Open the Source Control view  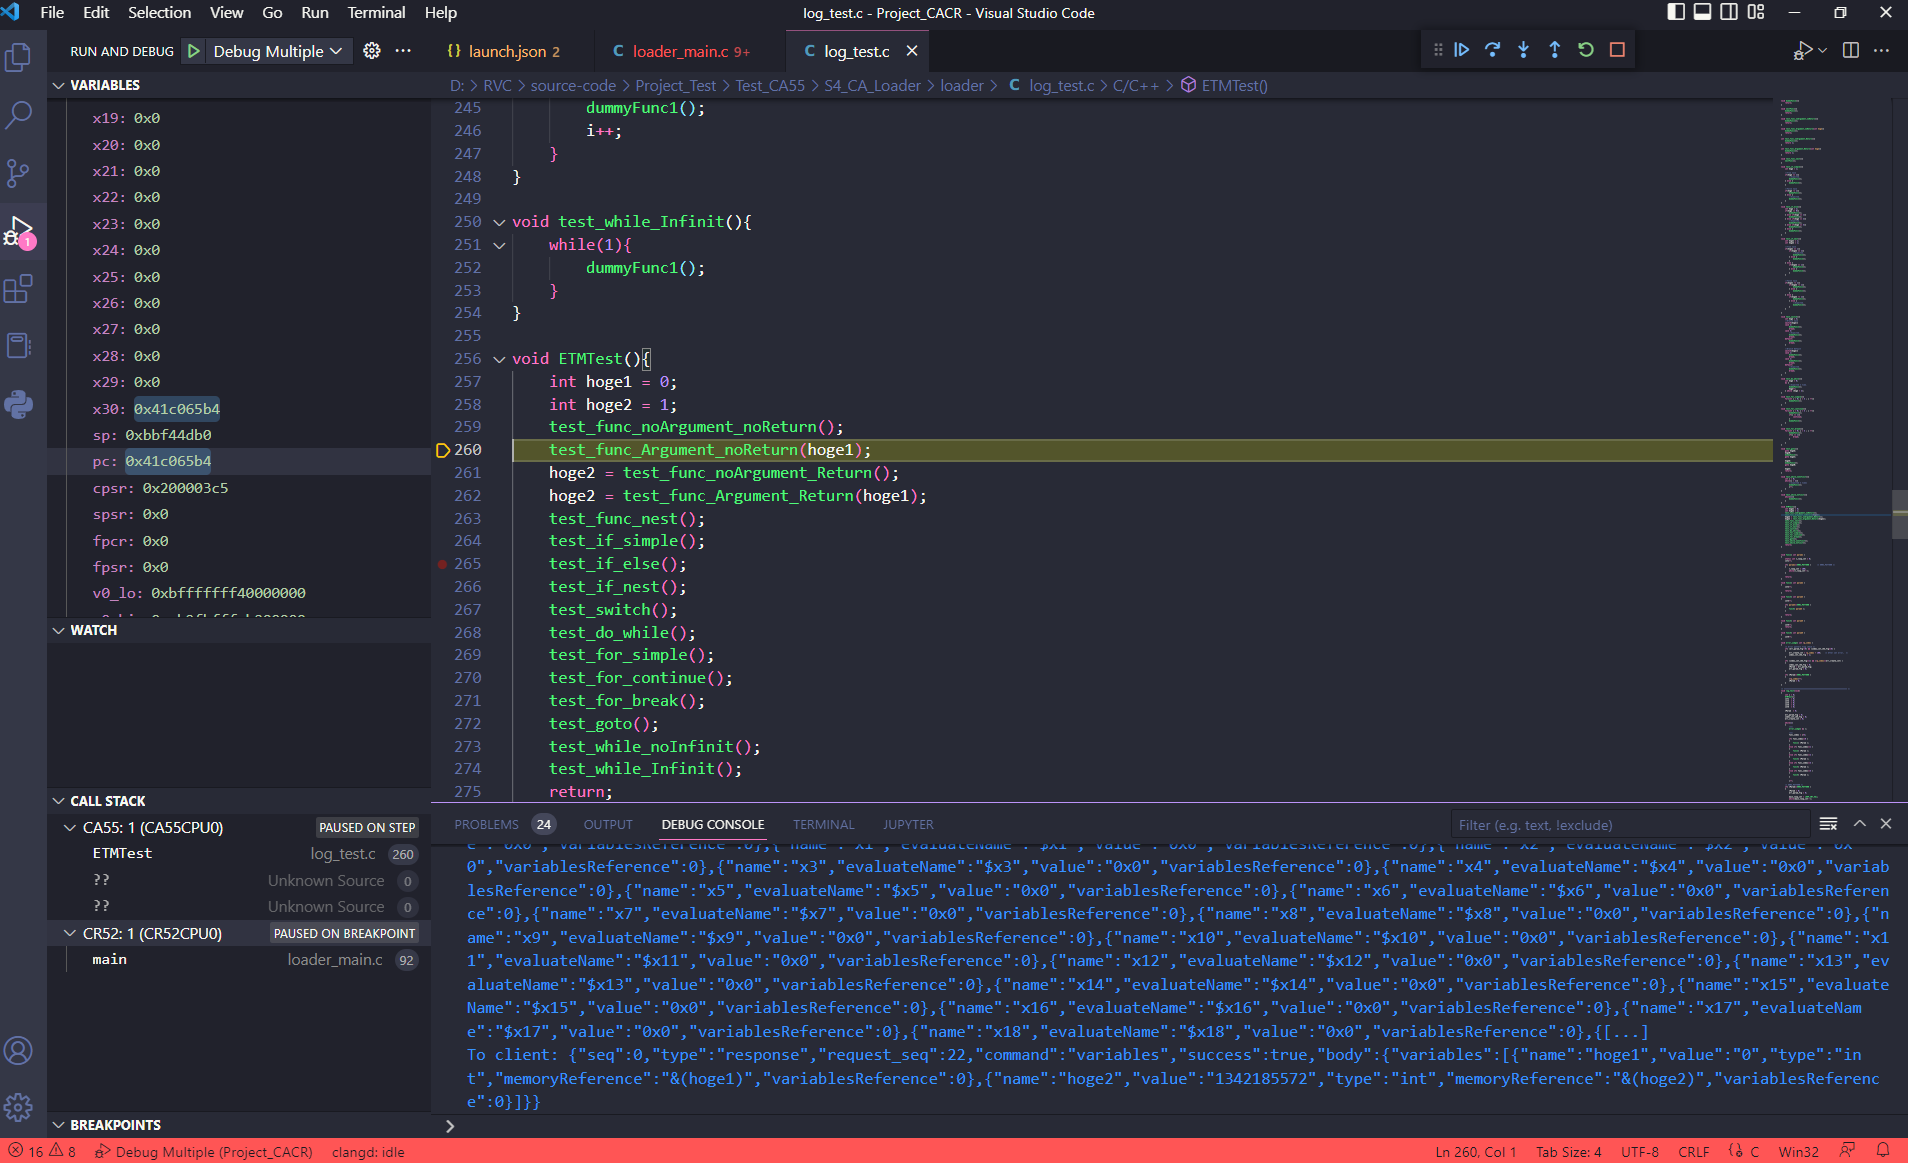coord(18,173)
